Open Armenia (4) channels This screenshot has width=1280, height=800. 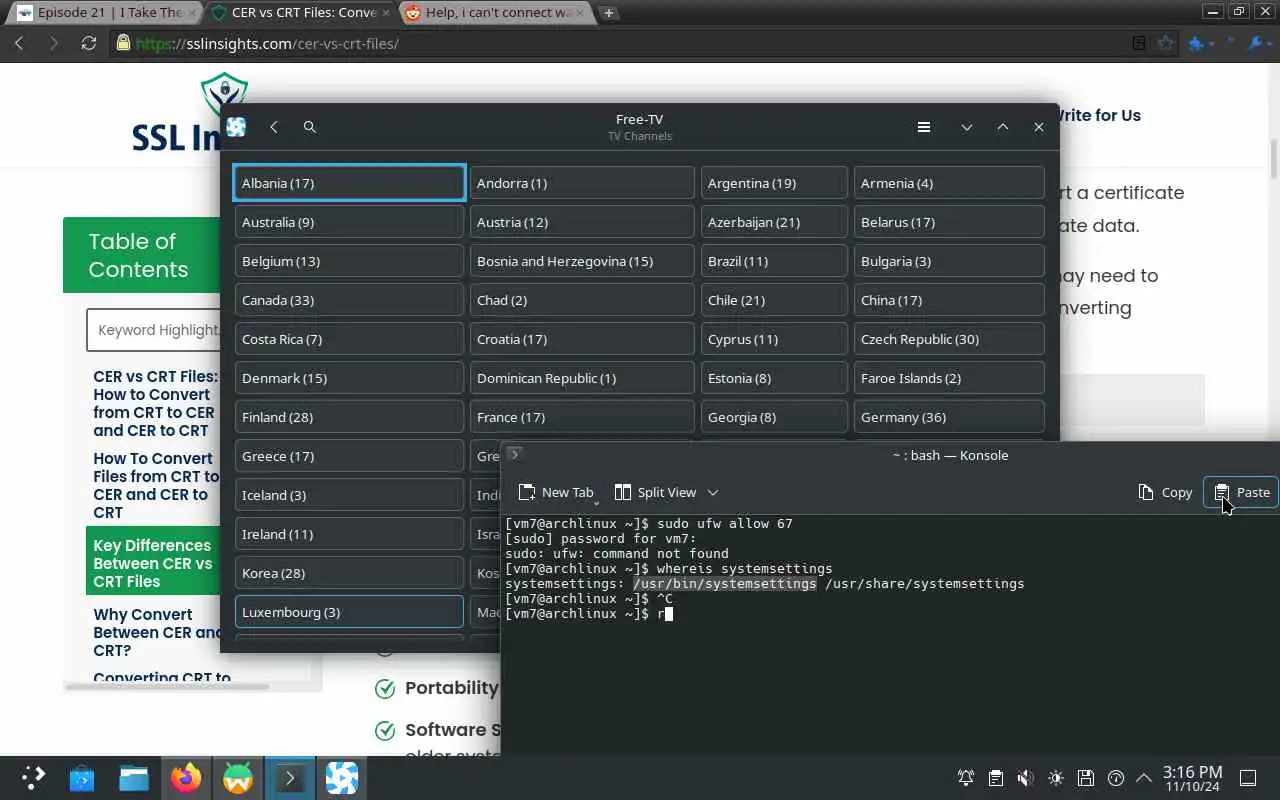click(x=949, y=183)
